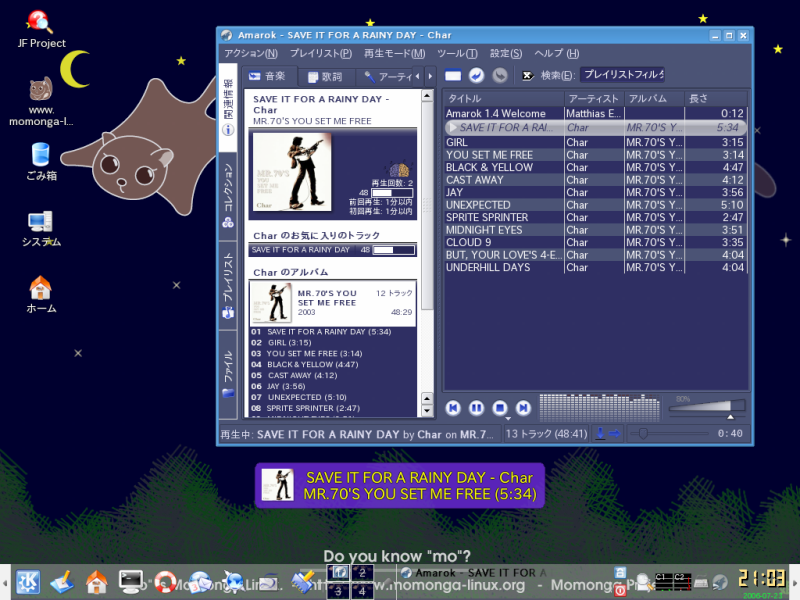Pause the current song
The height and width of the screenshot is (600, 800).
tap(477, 408)
